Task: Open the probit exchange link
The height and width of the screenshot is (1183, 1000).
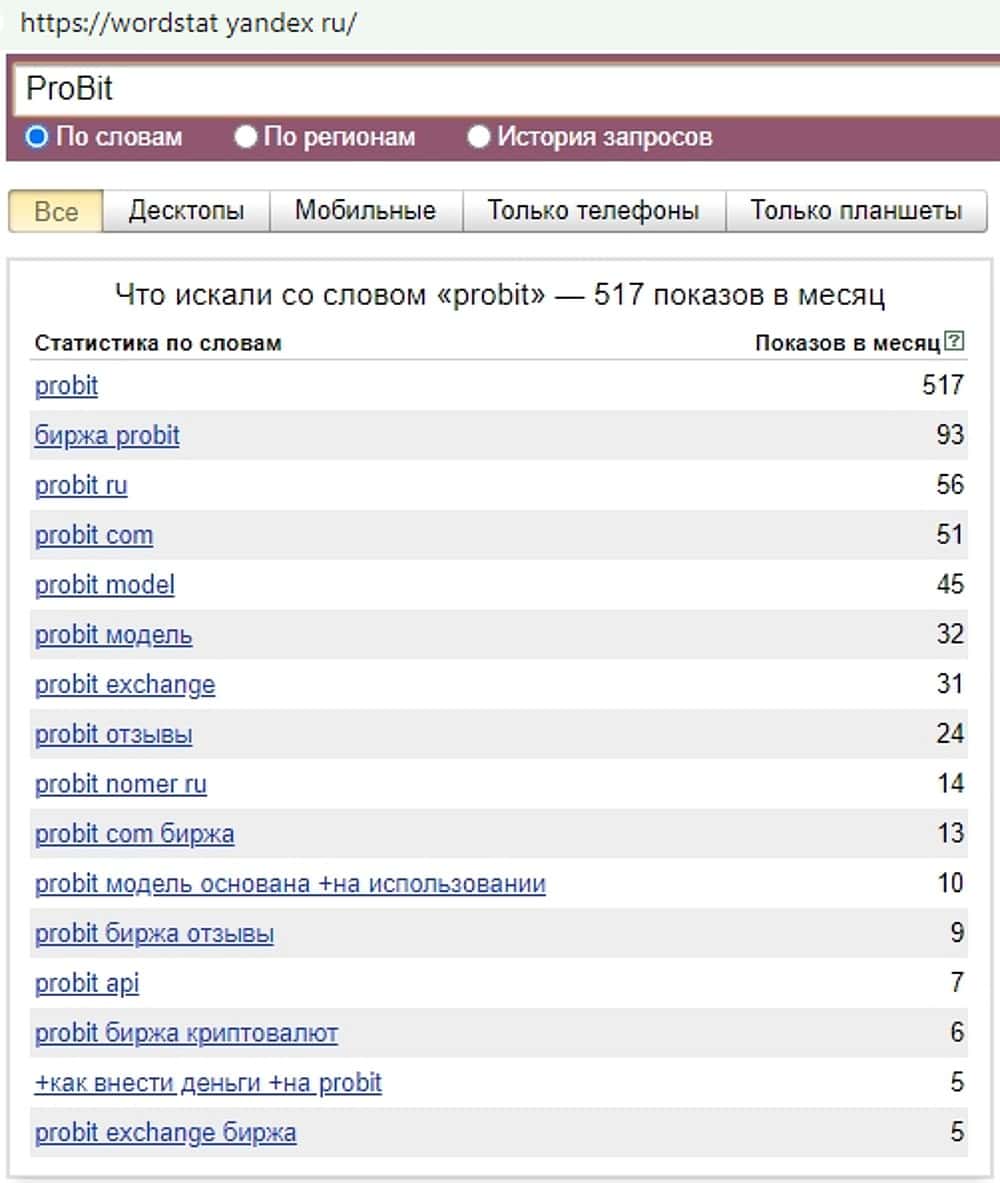Action: (125, 684)
